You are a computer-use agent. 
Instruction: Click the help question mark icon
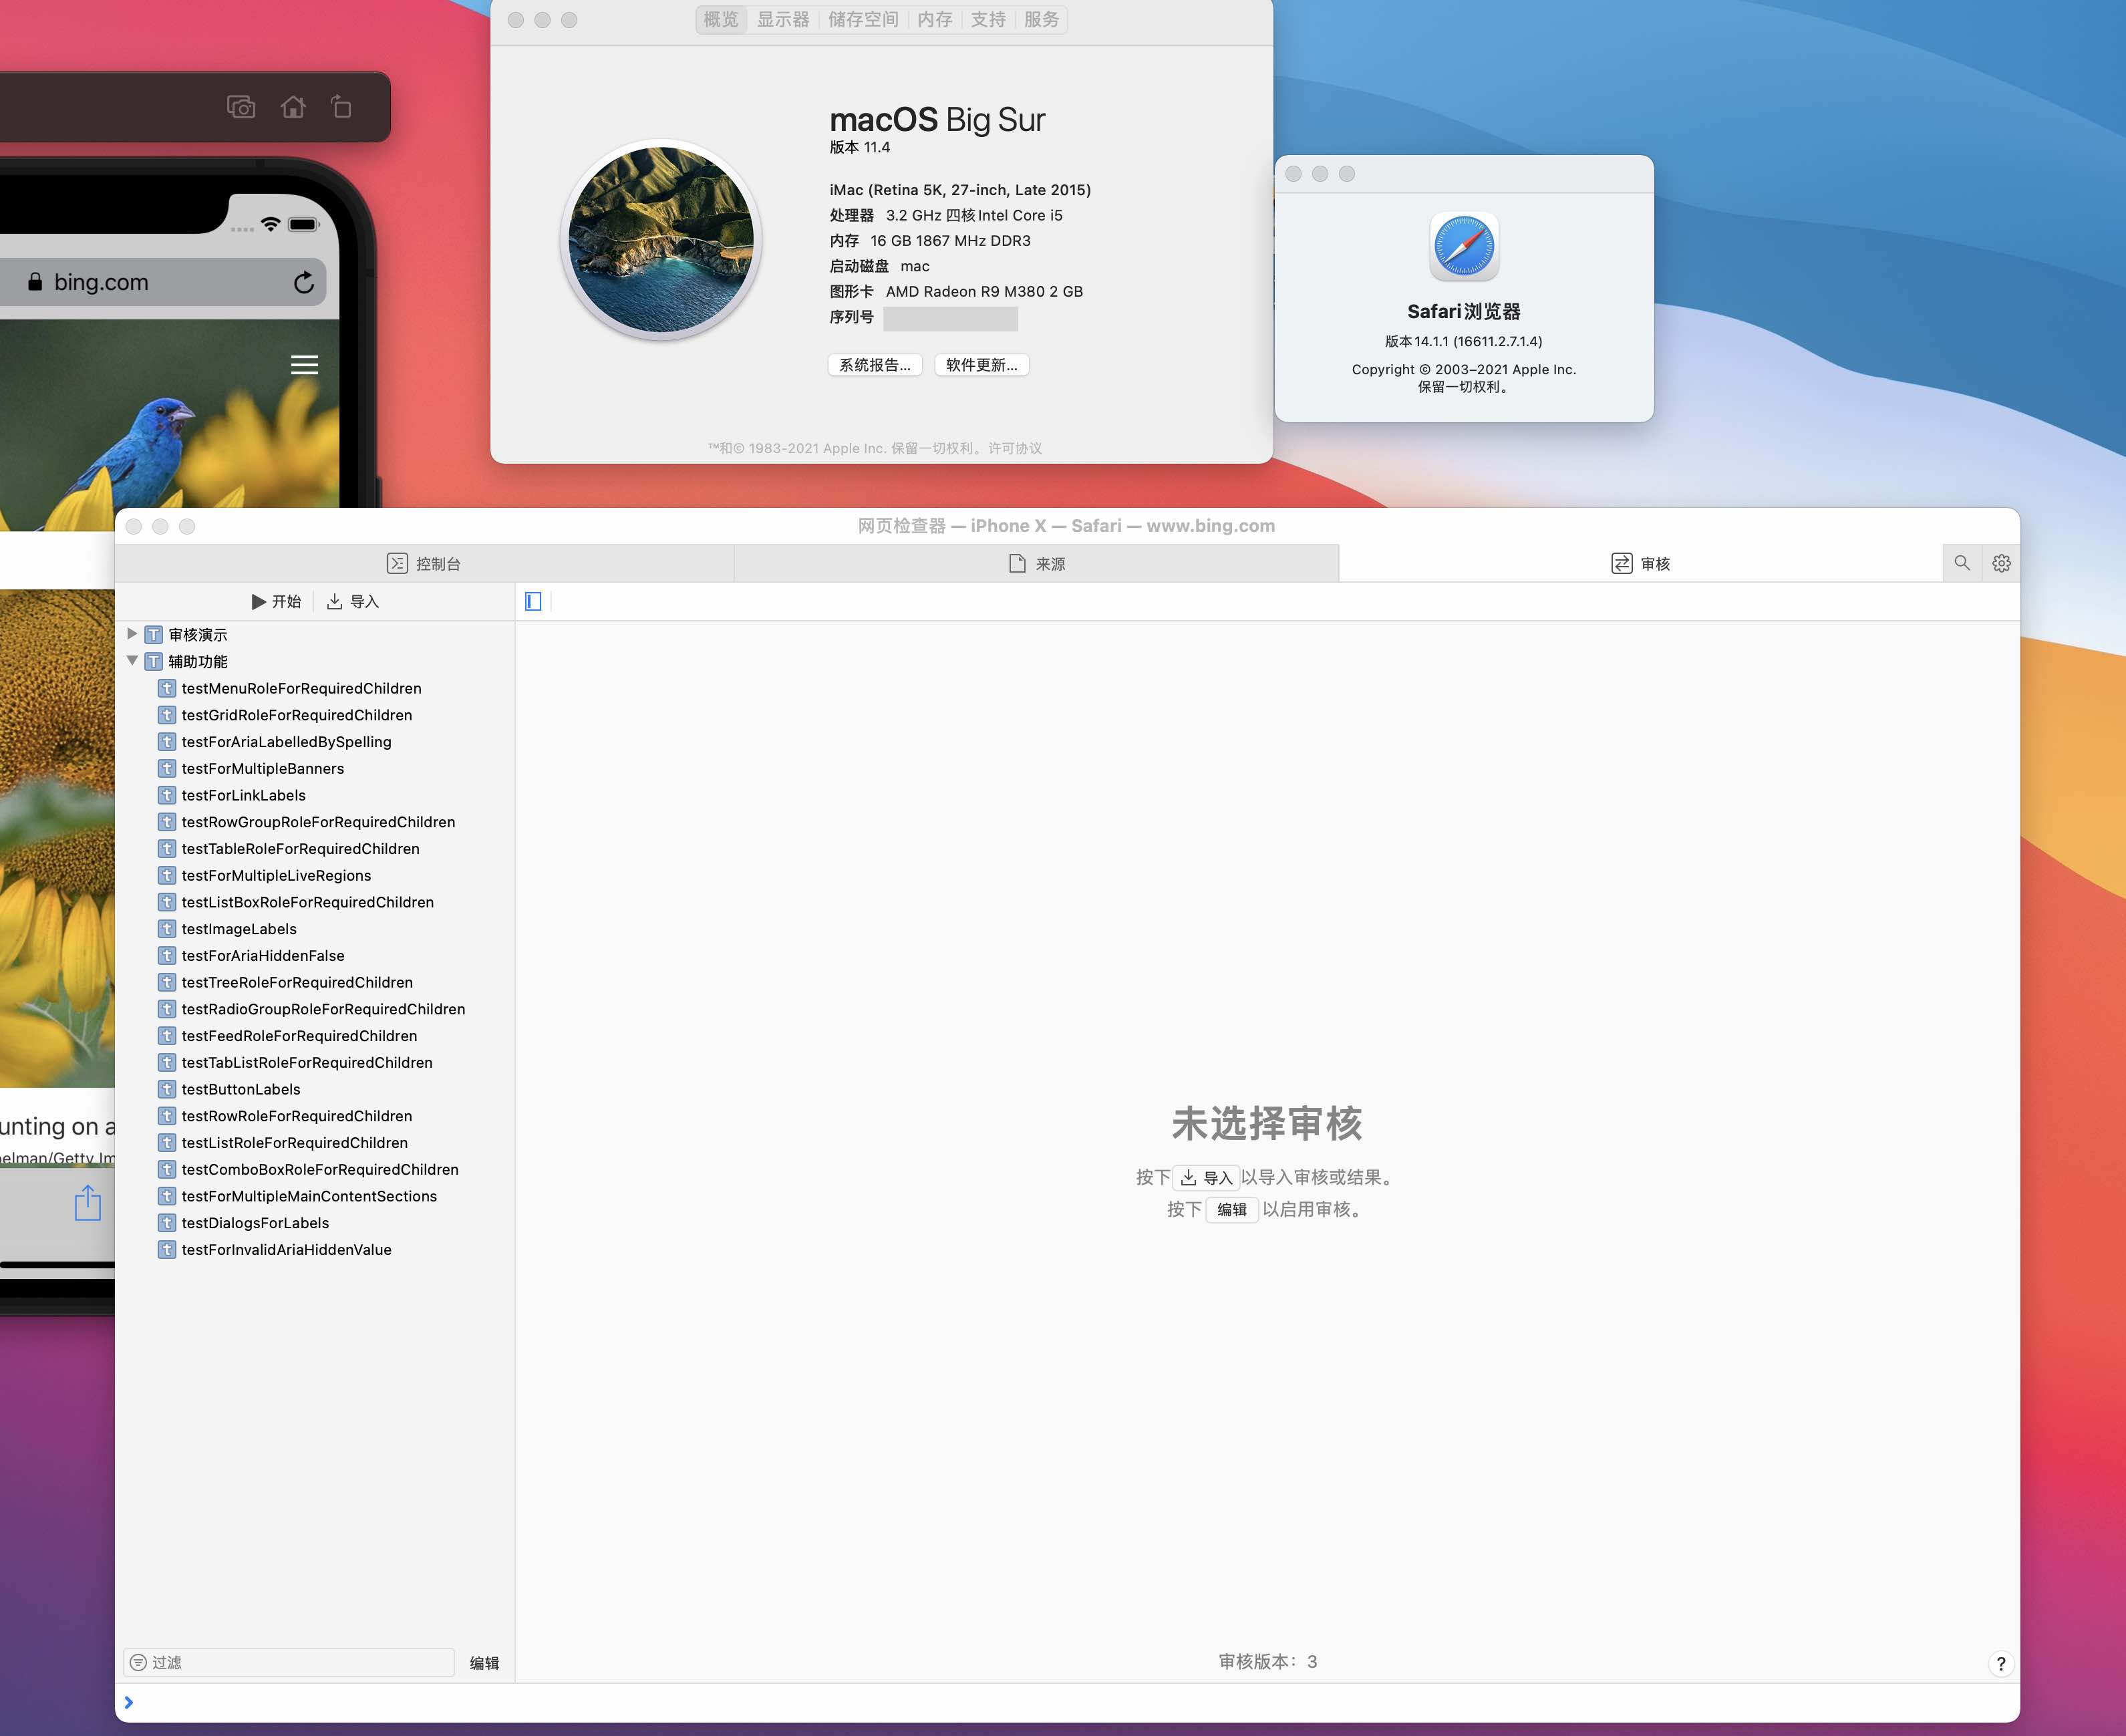coord(2001,1663)
